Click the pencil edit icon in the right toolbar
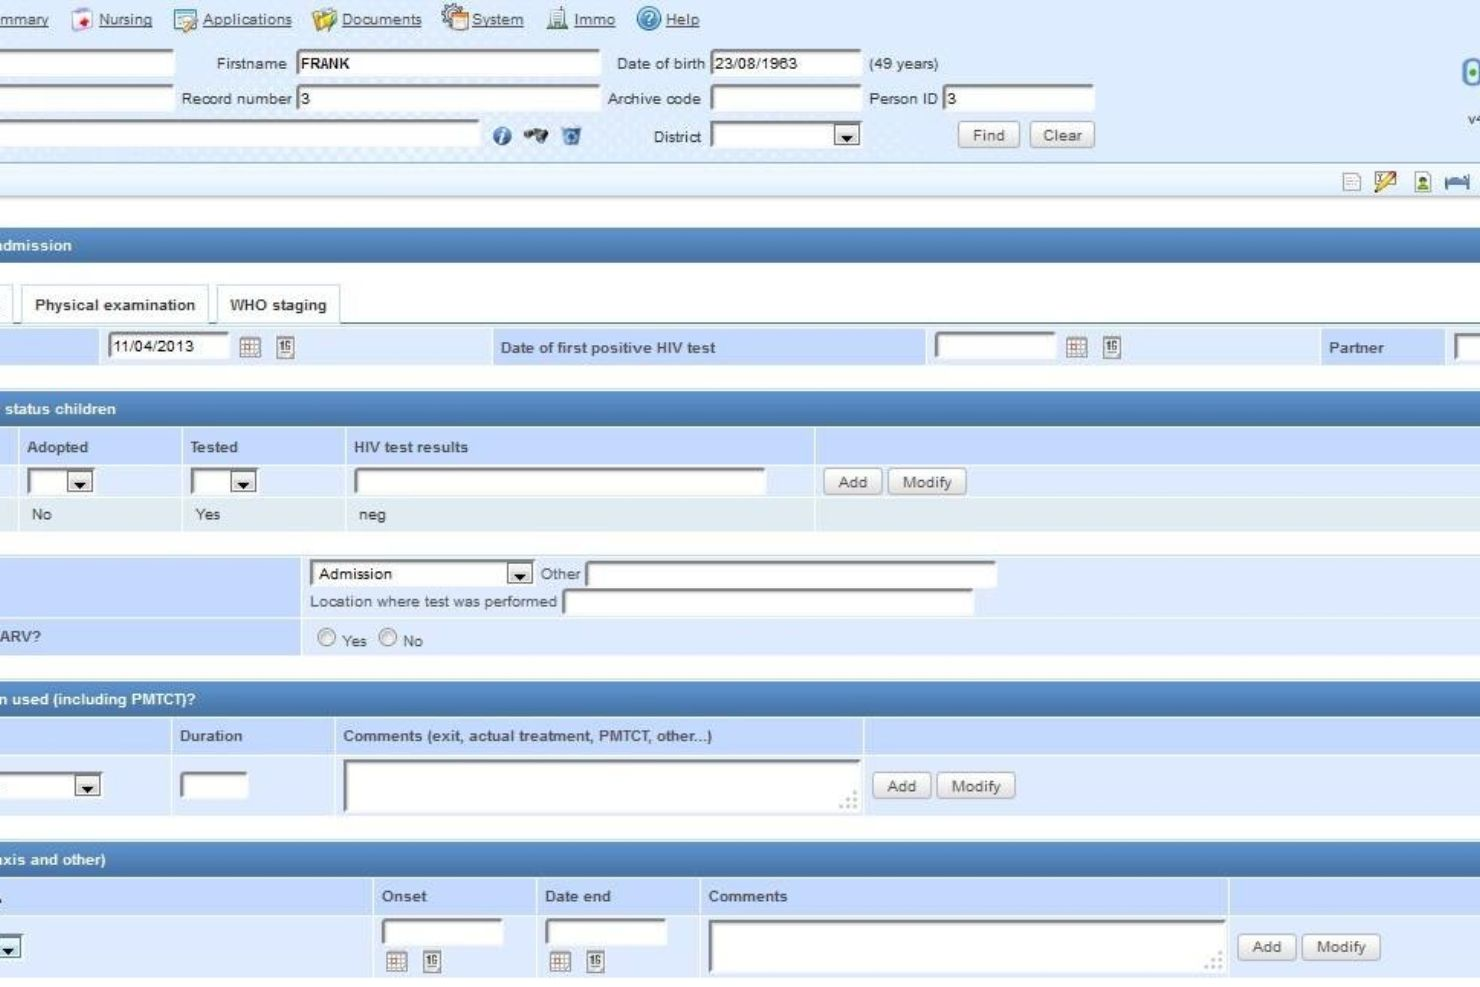 pyautogui.click(x=1385, y=182)
